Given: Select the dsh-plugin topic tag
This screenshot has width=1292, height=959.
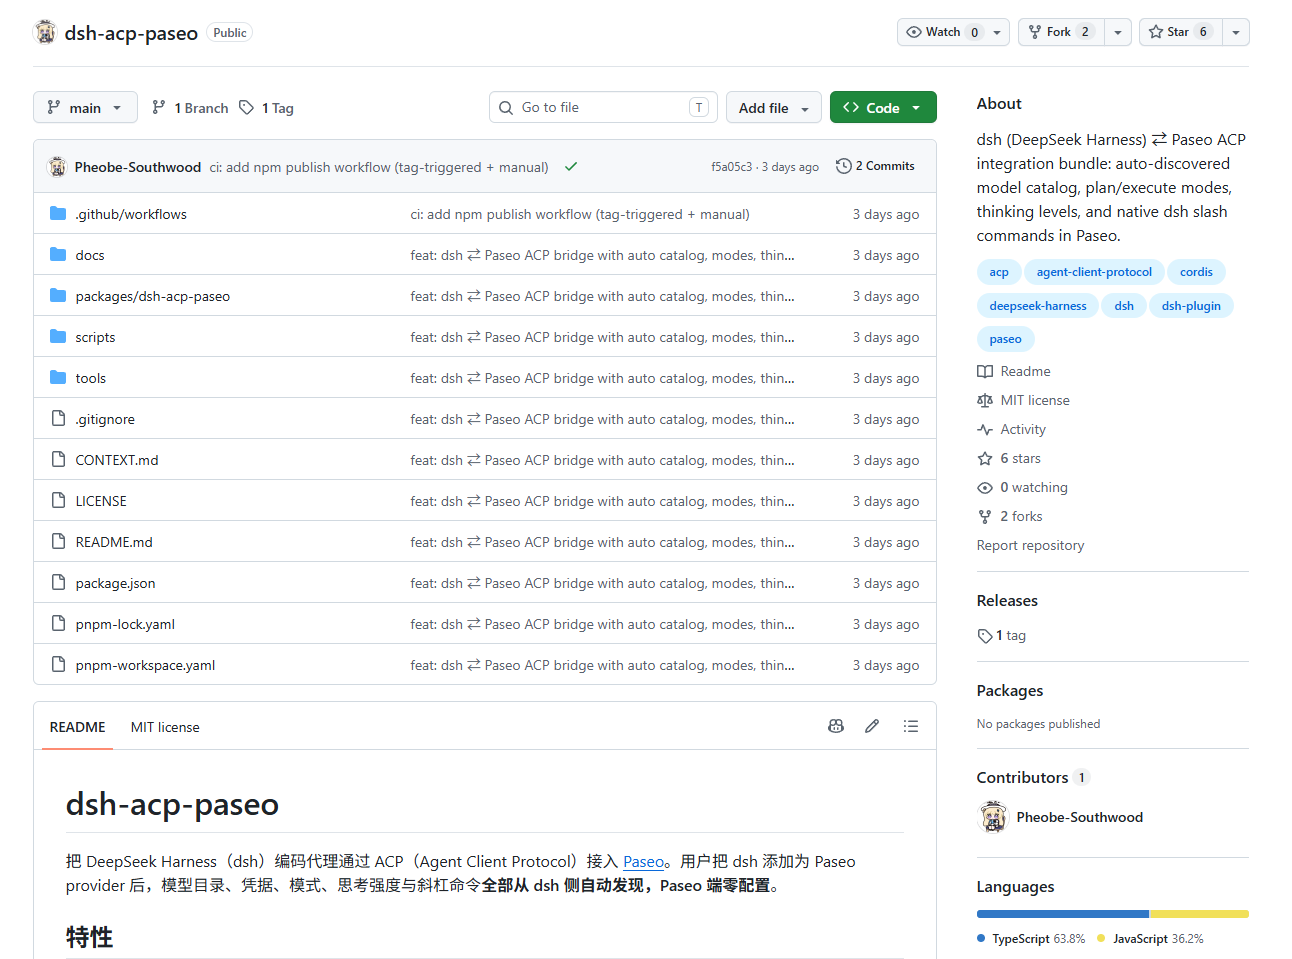Looking at the screenshot, I should tap(1191, 306).
